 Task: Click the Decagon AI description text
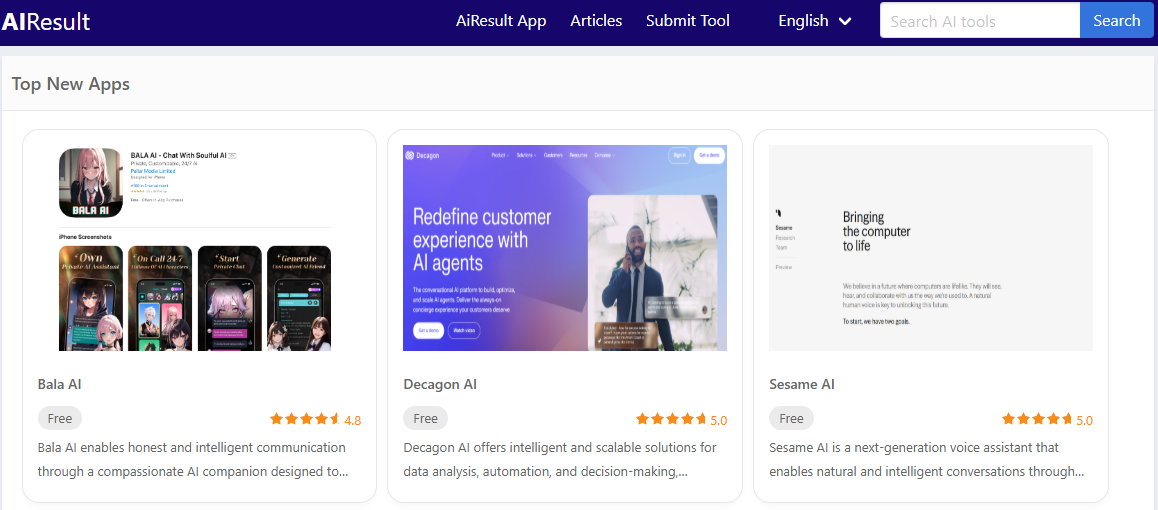560,460
